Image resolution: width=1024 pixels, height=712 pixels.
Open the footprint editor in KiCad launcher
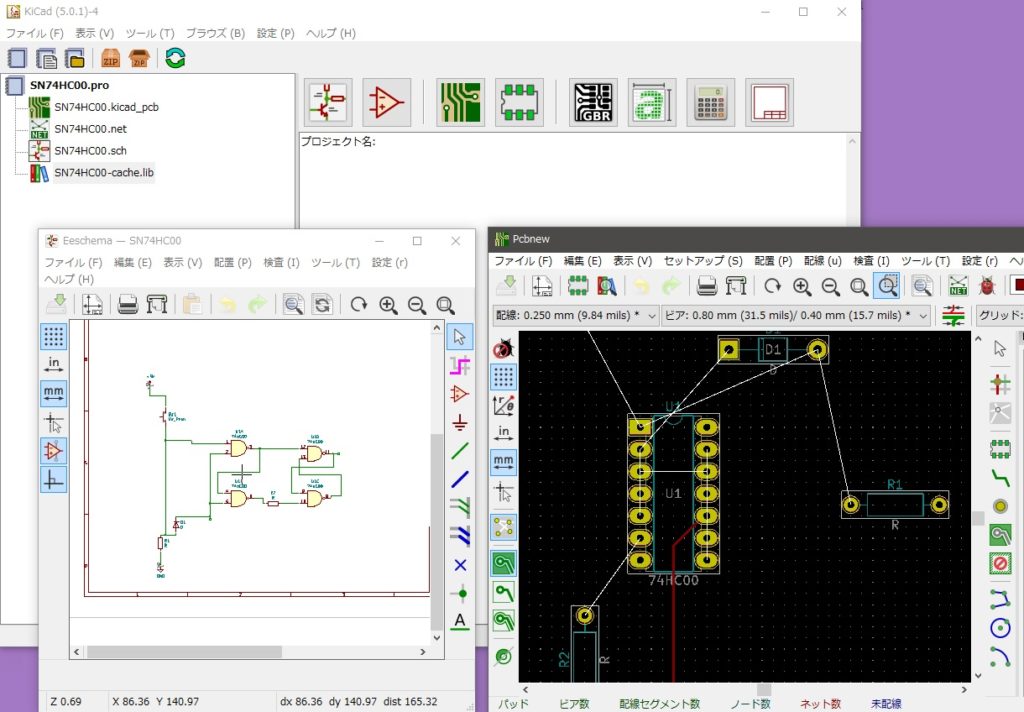tap(519, 103)
